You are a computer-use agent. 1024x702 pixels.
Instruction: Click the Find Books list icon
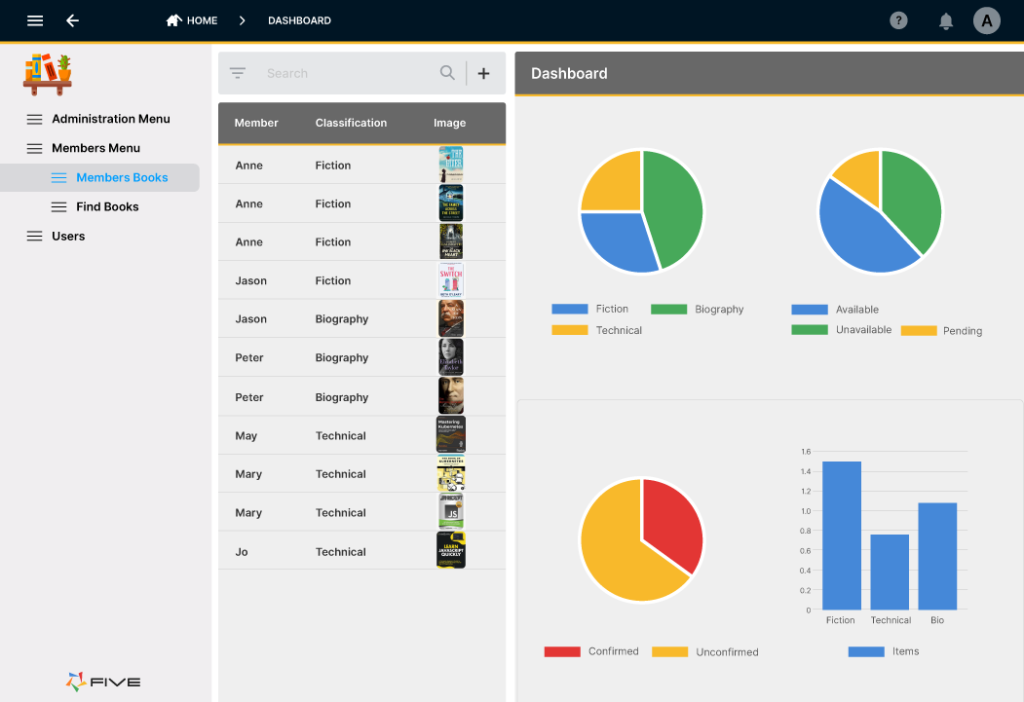coord(59,207)
